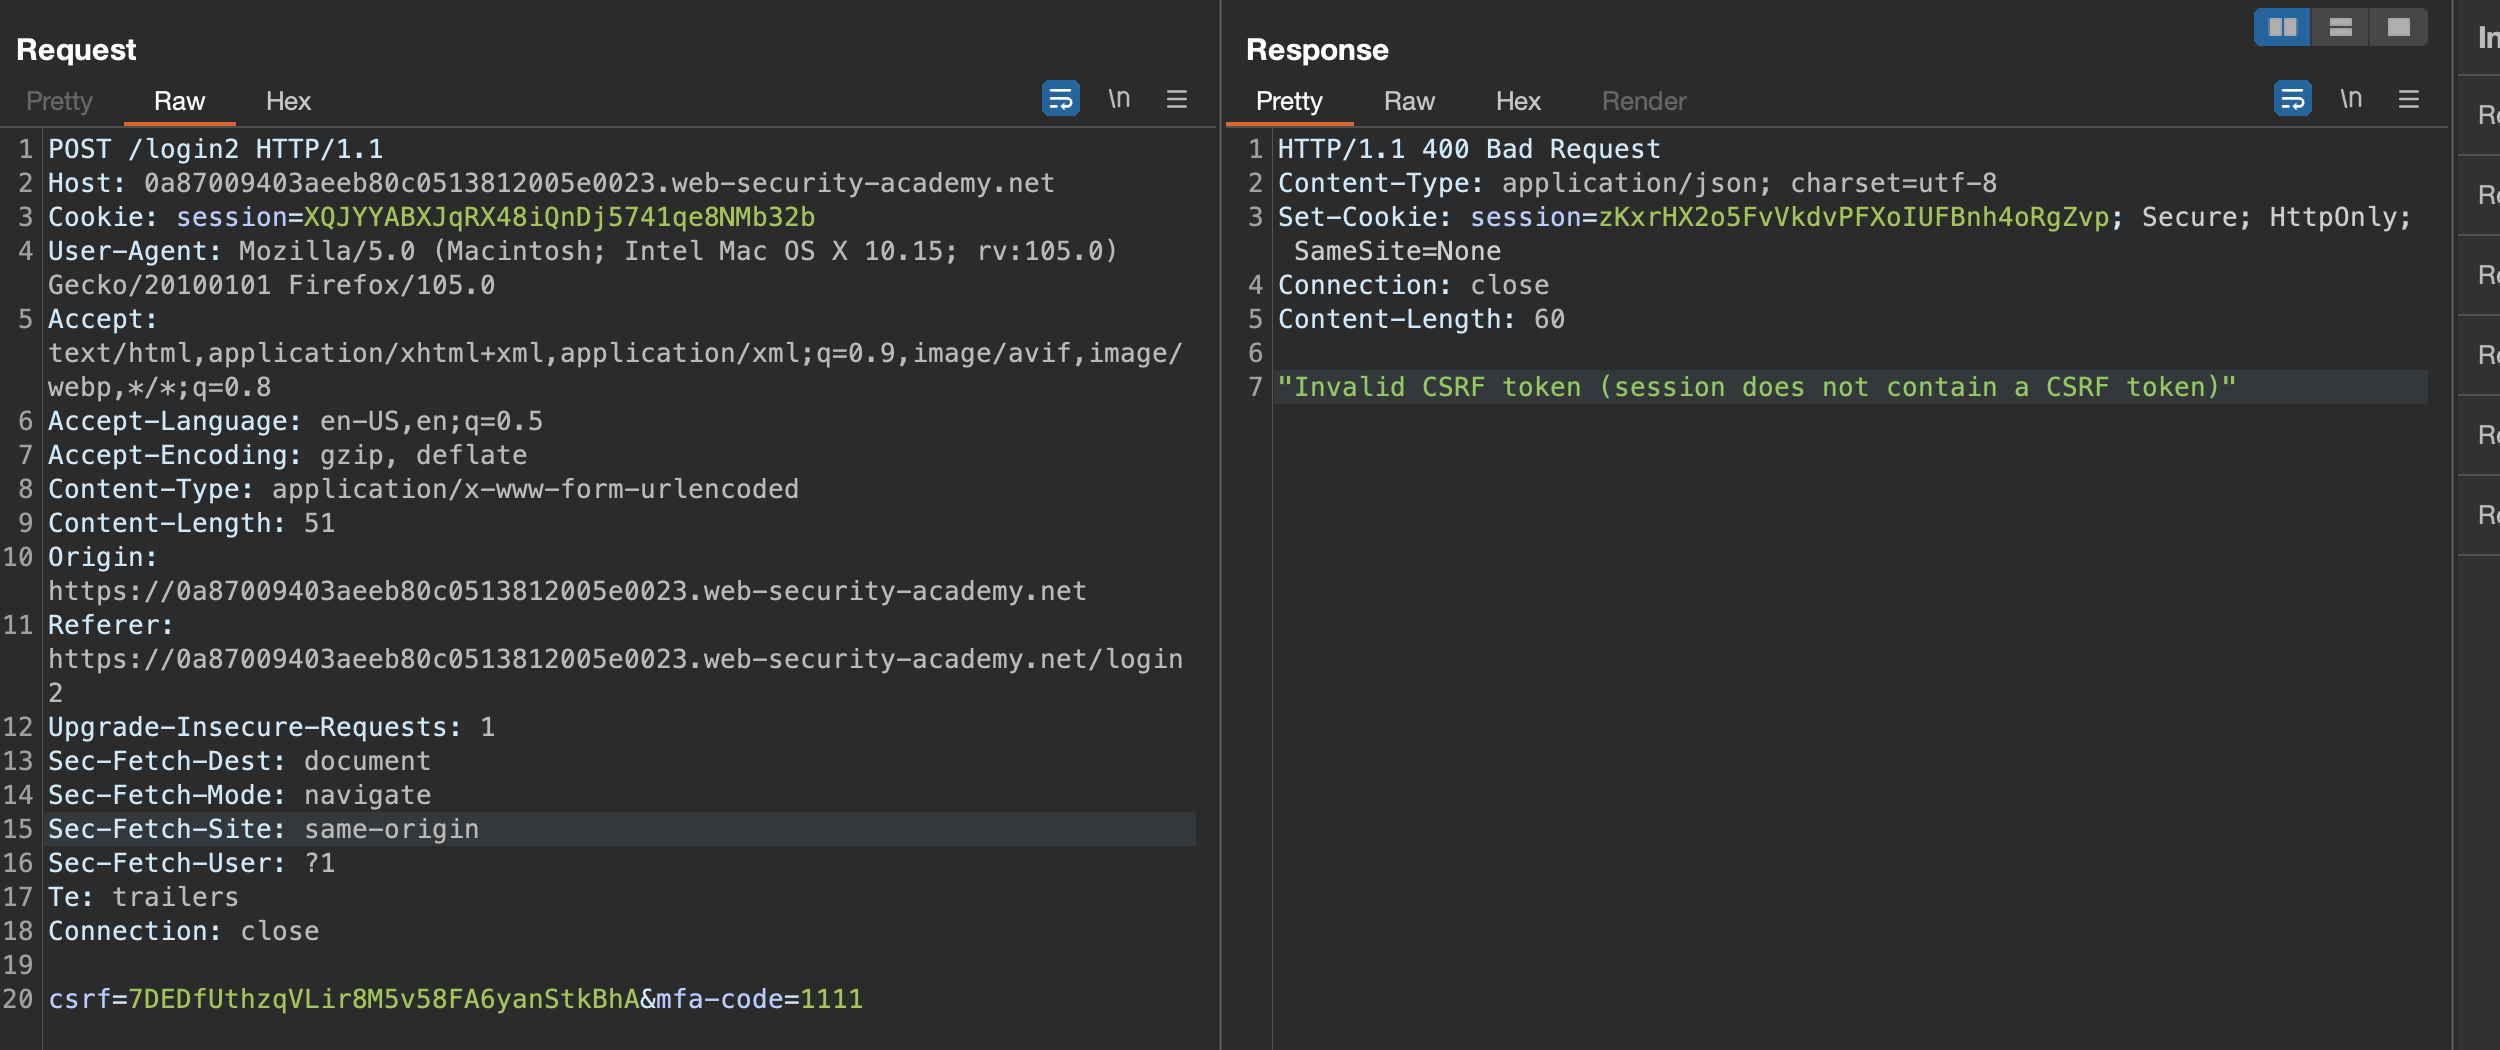
Task: Select the Request Raw tab
Action: [179, 101]
